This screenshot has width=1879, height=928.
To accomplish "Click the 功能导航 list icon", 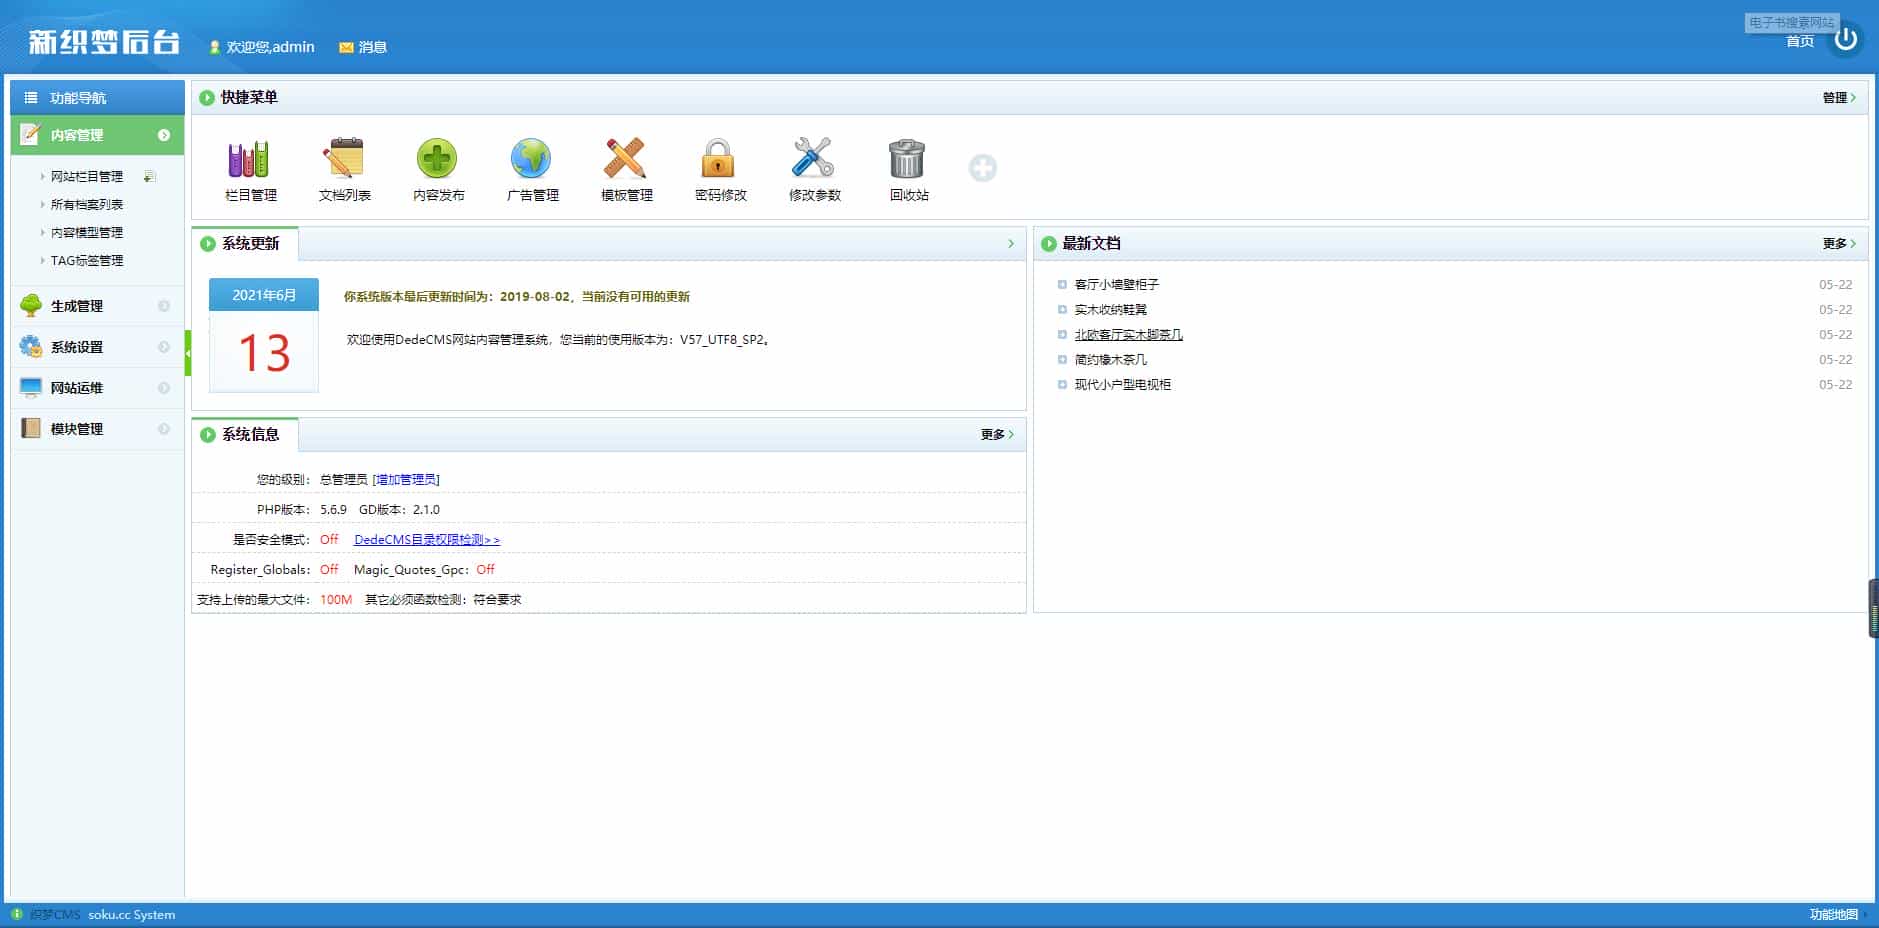I will [x=31, y=98].
